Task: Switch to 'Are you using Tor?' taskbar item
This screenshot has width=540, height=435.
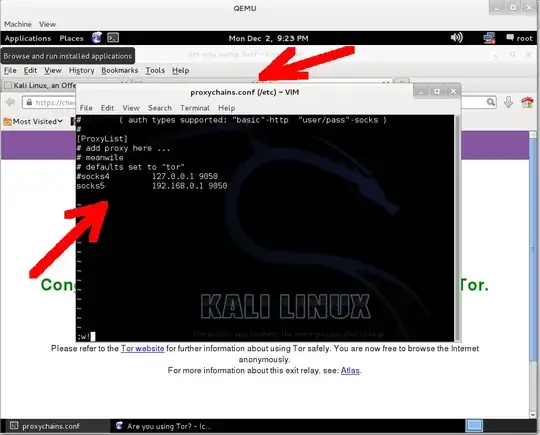Action: coord(164,426)
